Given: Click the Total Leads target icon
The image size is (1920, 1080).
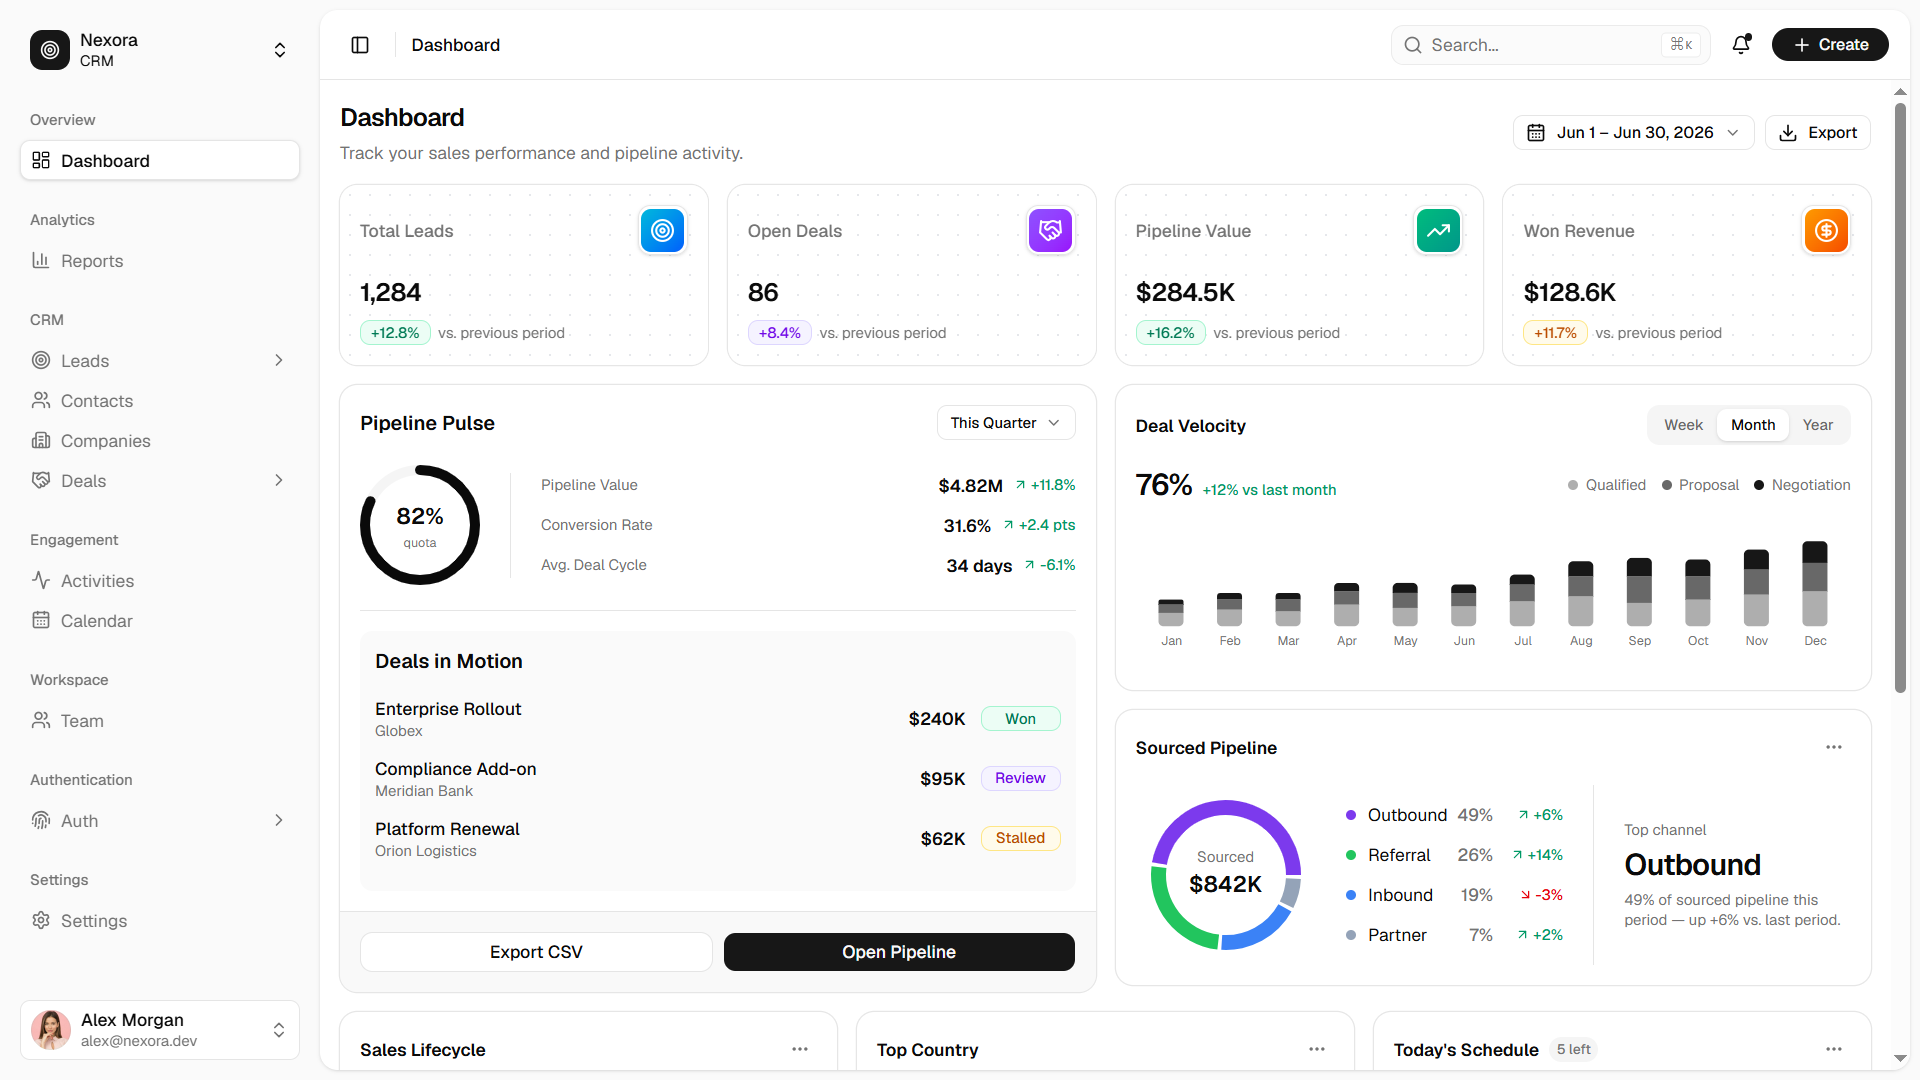Looking at the screenshot, I should [x=662, y=231].
